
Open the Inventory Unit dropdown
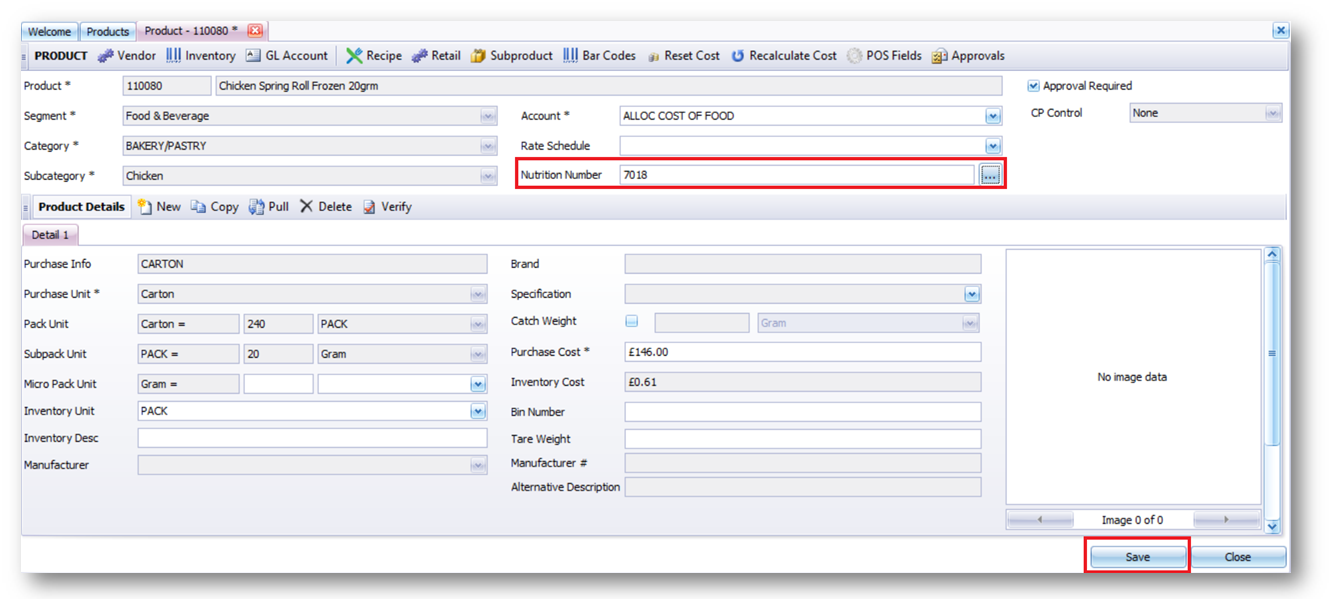point(478,412)
